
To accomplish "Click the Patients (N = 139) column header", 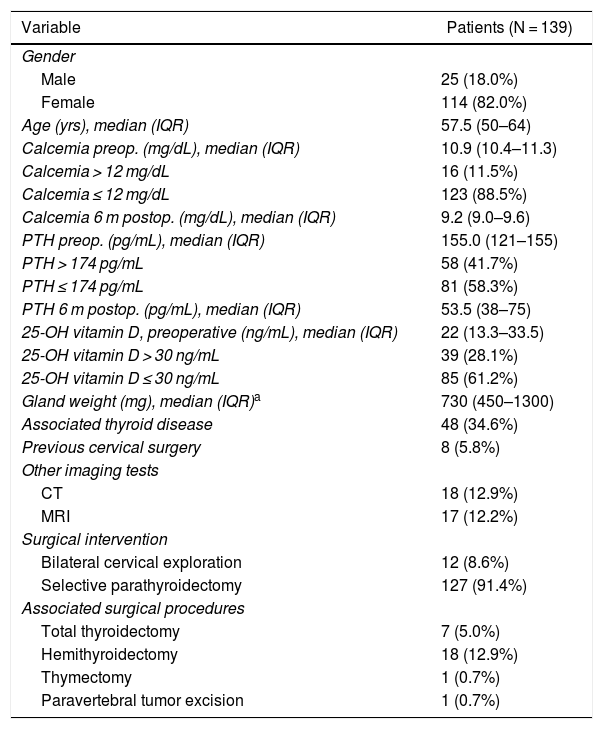I will [508, 27].
